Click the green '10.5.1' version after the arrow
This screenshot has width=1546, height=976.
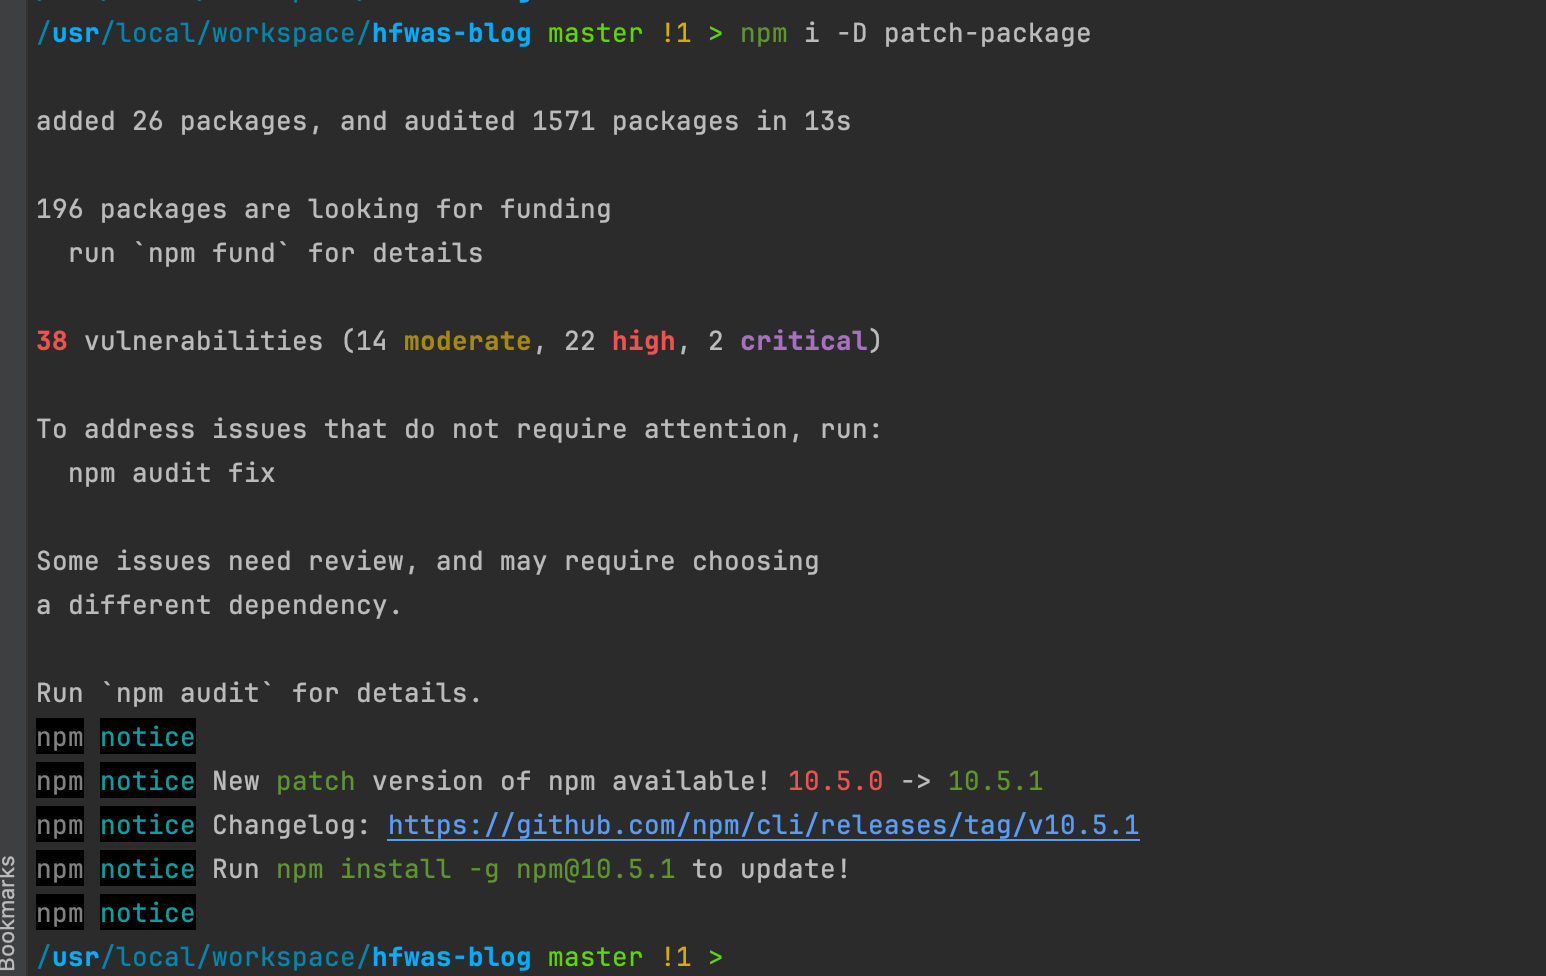[x=995, y=781]
